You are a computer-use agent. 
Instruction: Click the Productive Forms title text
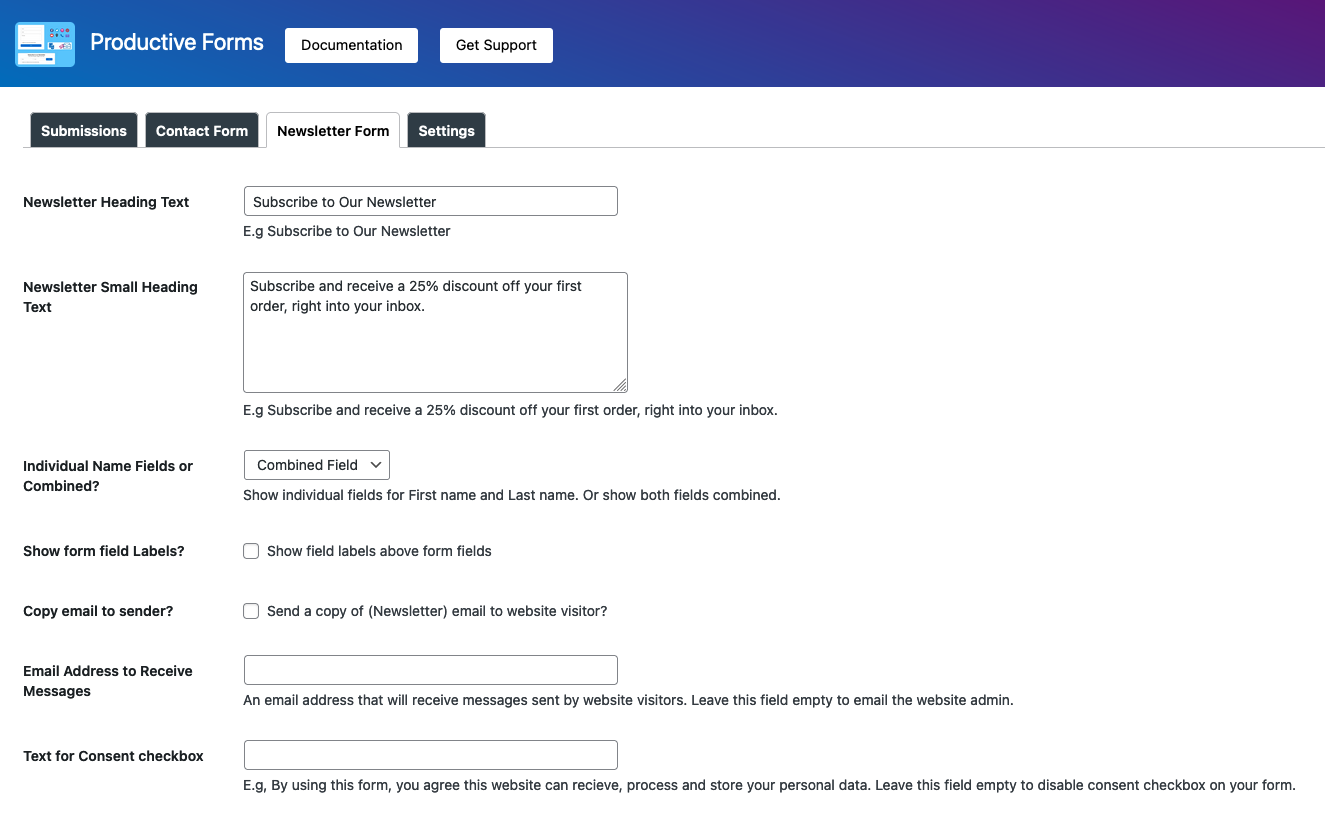click(x=177, y=42)
